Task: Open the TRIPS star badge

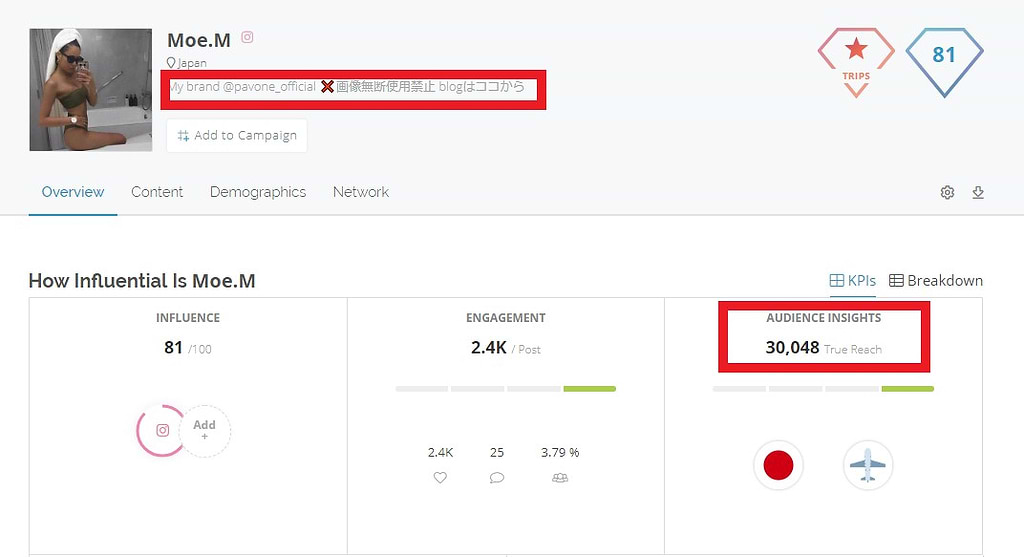Action: click(856, 63)
